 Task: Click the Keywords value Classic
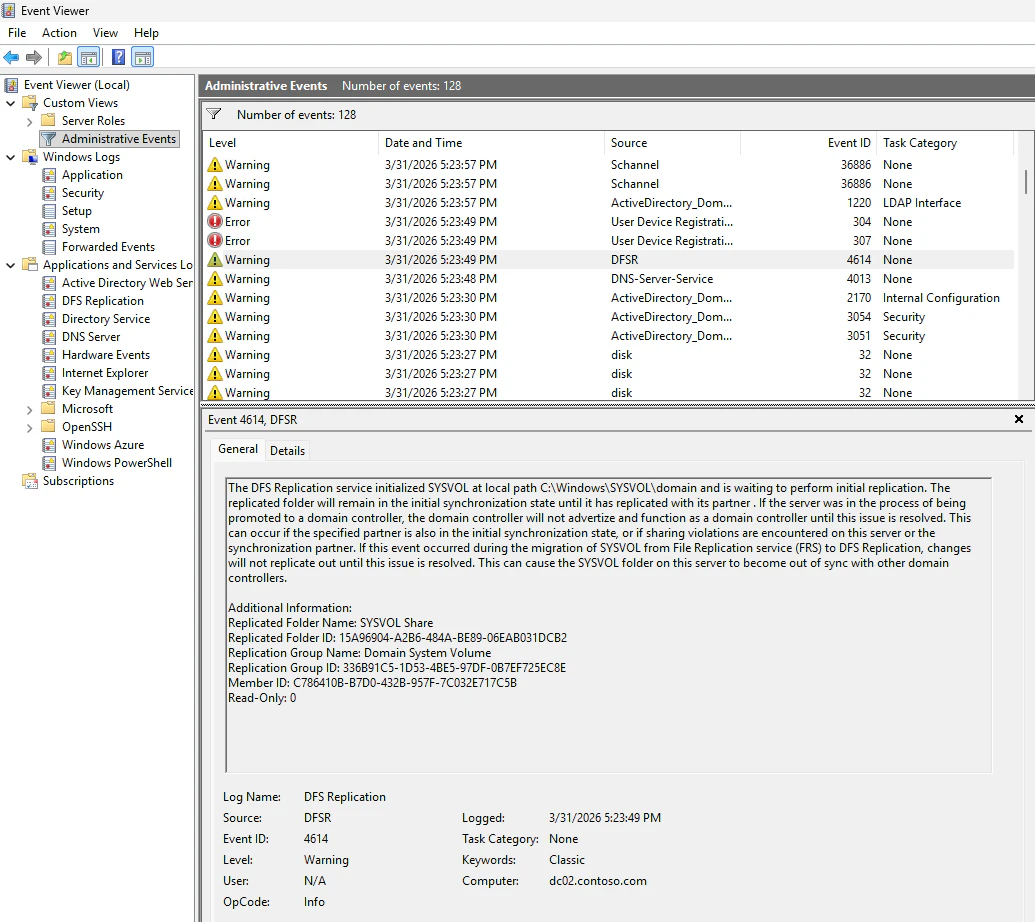(x=566, y=859)
